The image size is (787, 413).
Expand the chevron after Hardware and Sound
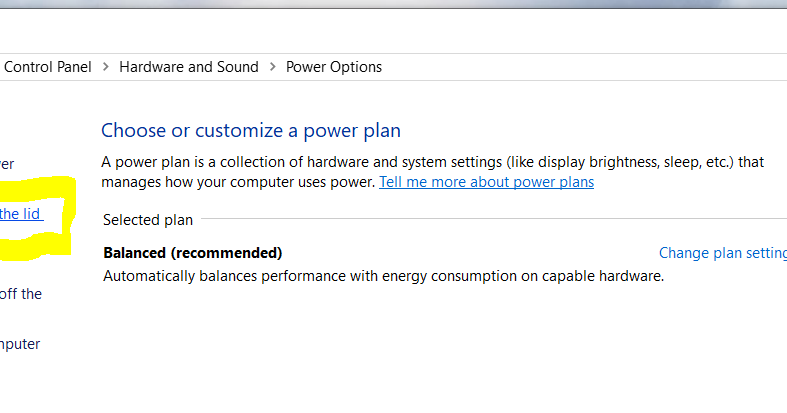click(273, 67)
